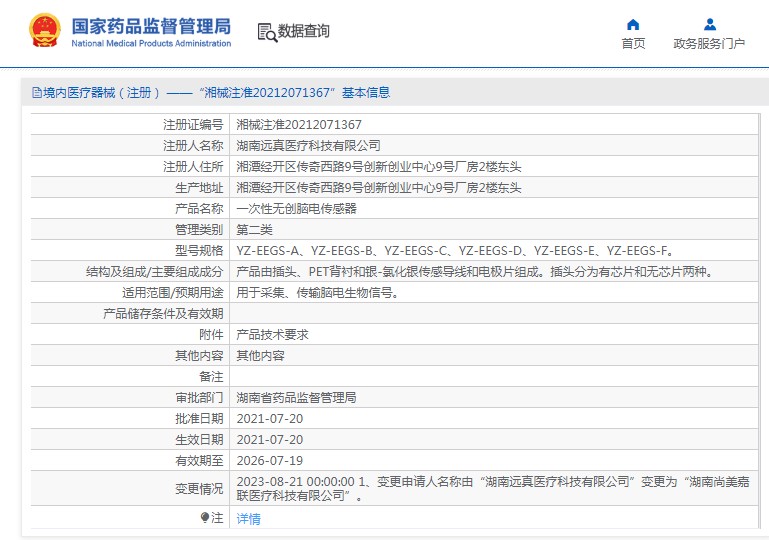Open the 数据查询 search icon
Viewport: 769px width, 540px height.
(267, 32)
